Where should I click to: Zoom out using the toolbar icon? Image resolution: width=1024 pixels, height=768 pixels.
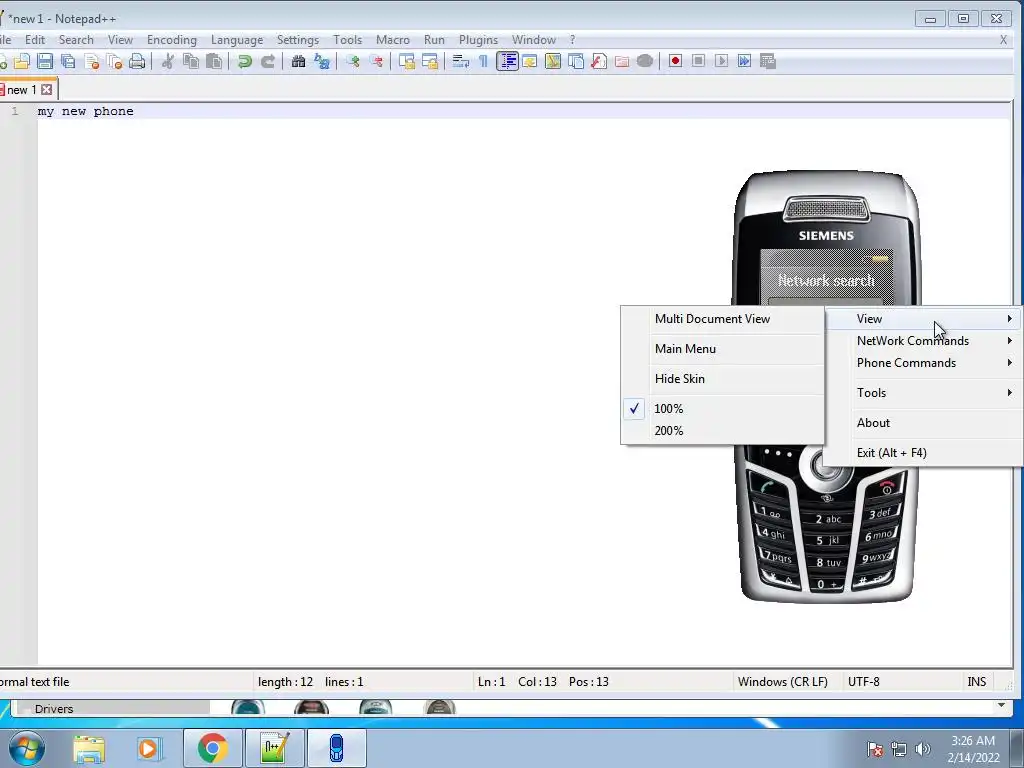(376, 61)
